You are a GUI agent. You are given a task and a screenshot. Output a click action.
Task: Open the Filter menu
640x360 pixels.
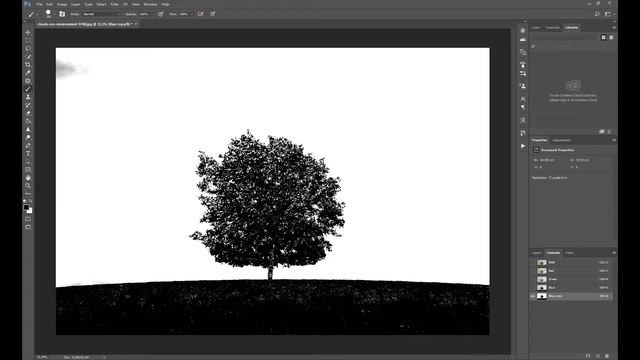[114, 4]
